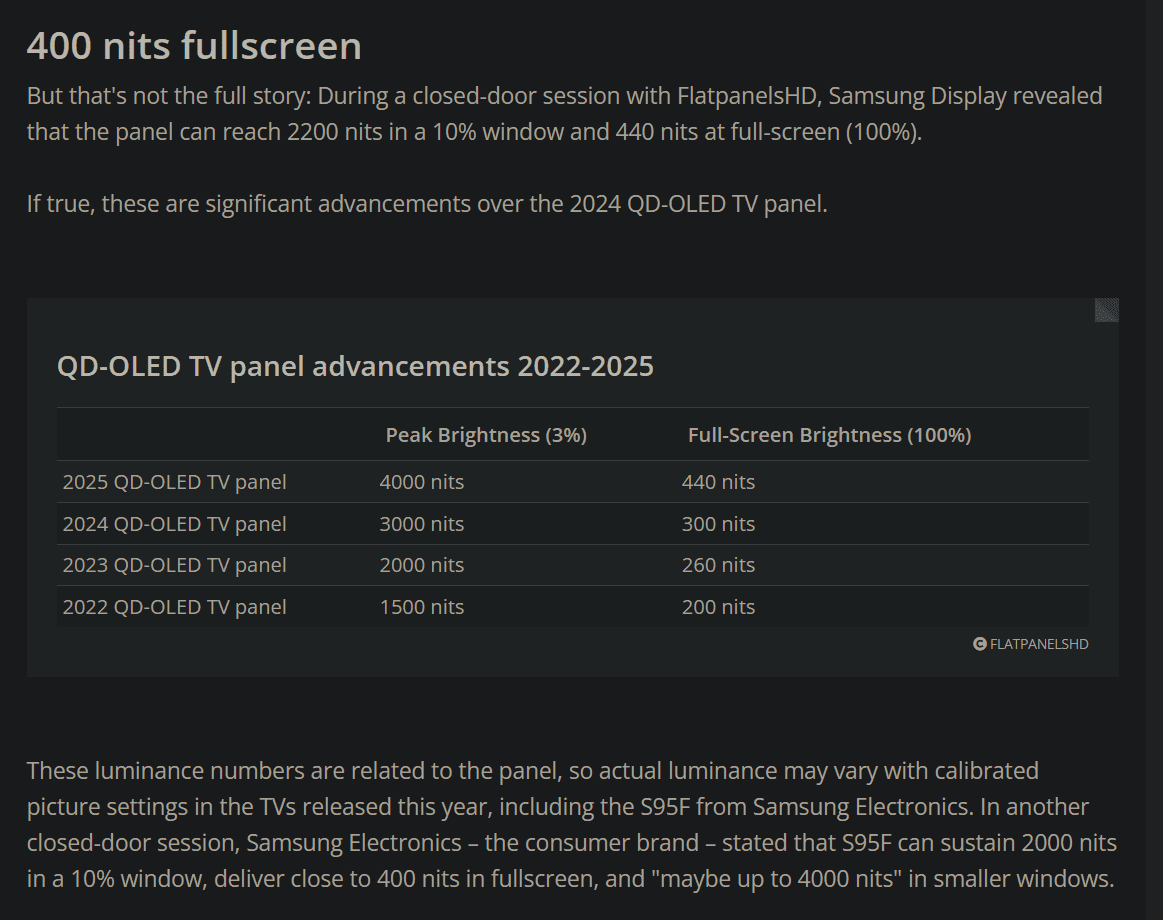Click the copyright icon beside FLATPANELSHD
The width and height of the screenshot is (1163, 920).
point(979,644)
